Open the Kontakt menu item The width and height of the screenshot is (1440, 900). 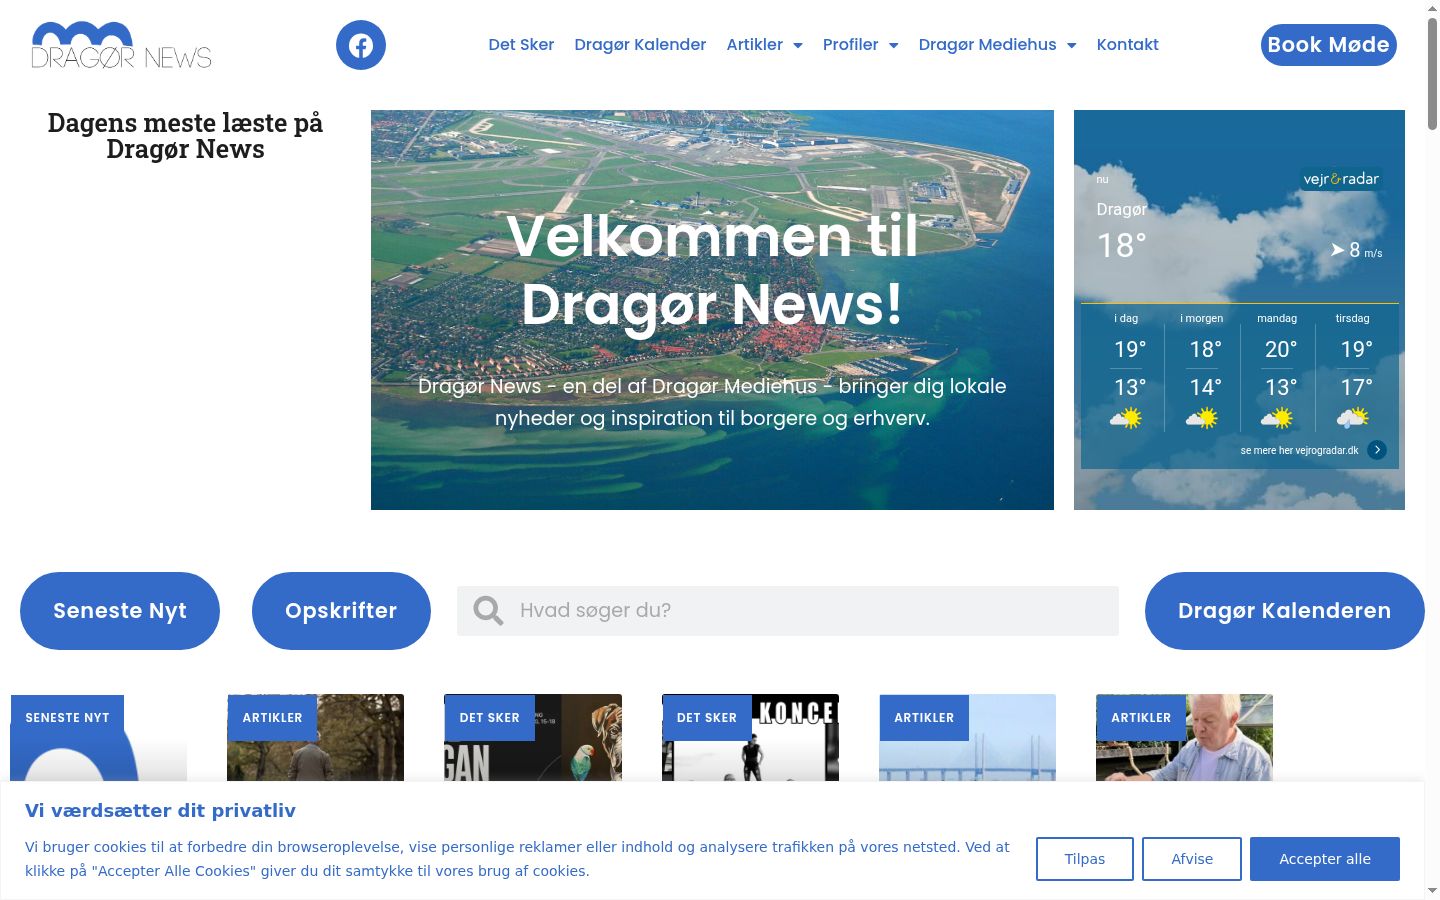click(1128, 45)
